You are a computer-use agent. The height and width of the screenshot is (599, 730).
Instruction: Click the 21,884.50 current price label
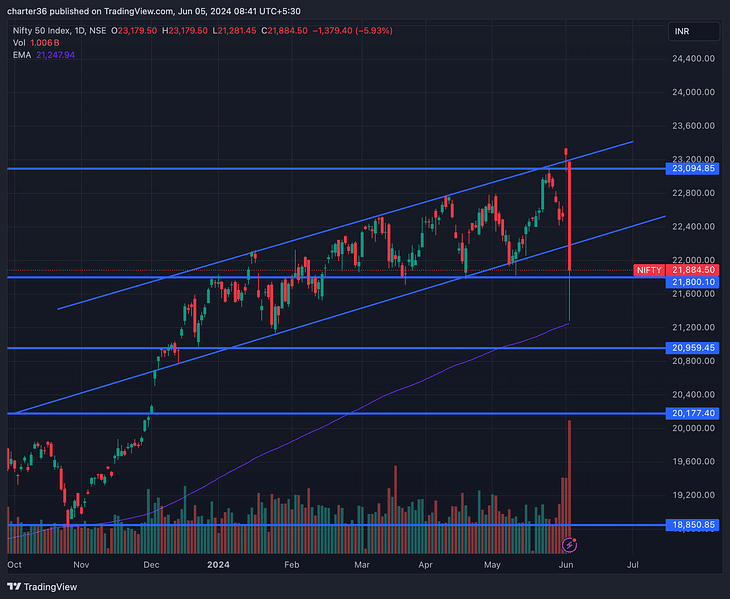click(x=693, y=270)
